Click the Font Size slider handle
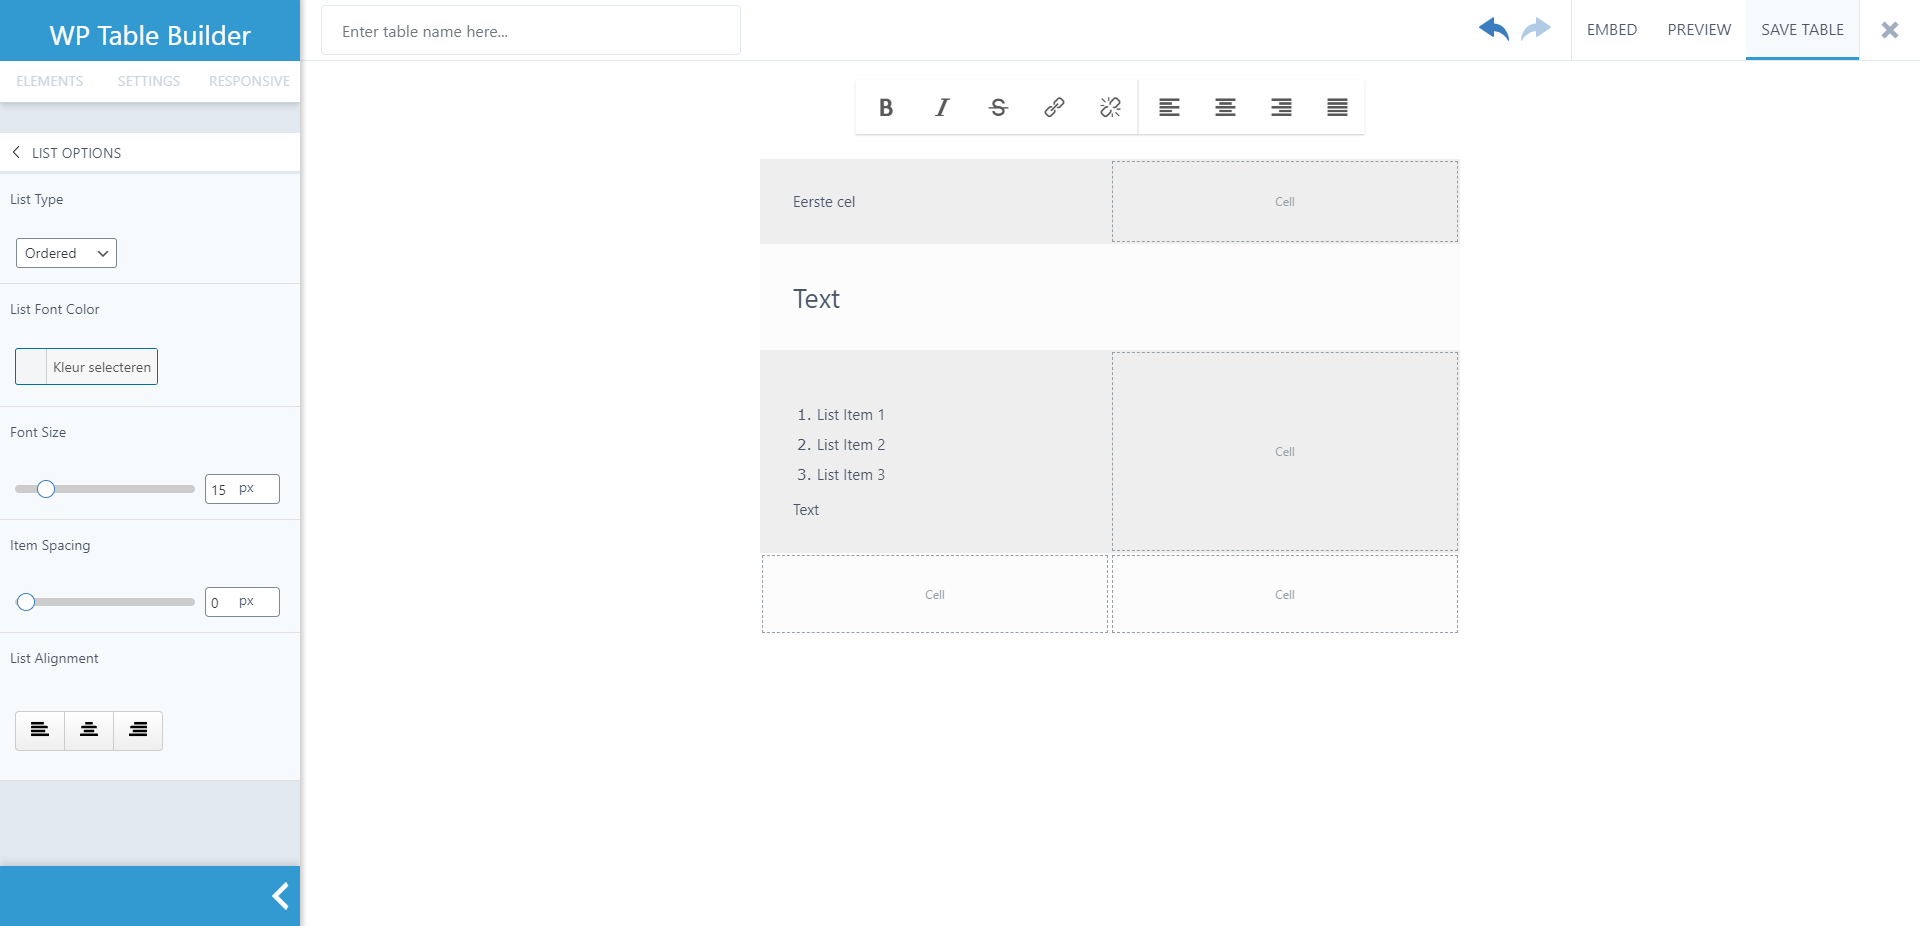Screen dimensions: 1920x926 46,489
